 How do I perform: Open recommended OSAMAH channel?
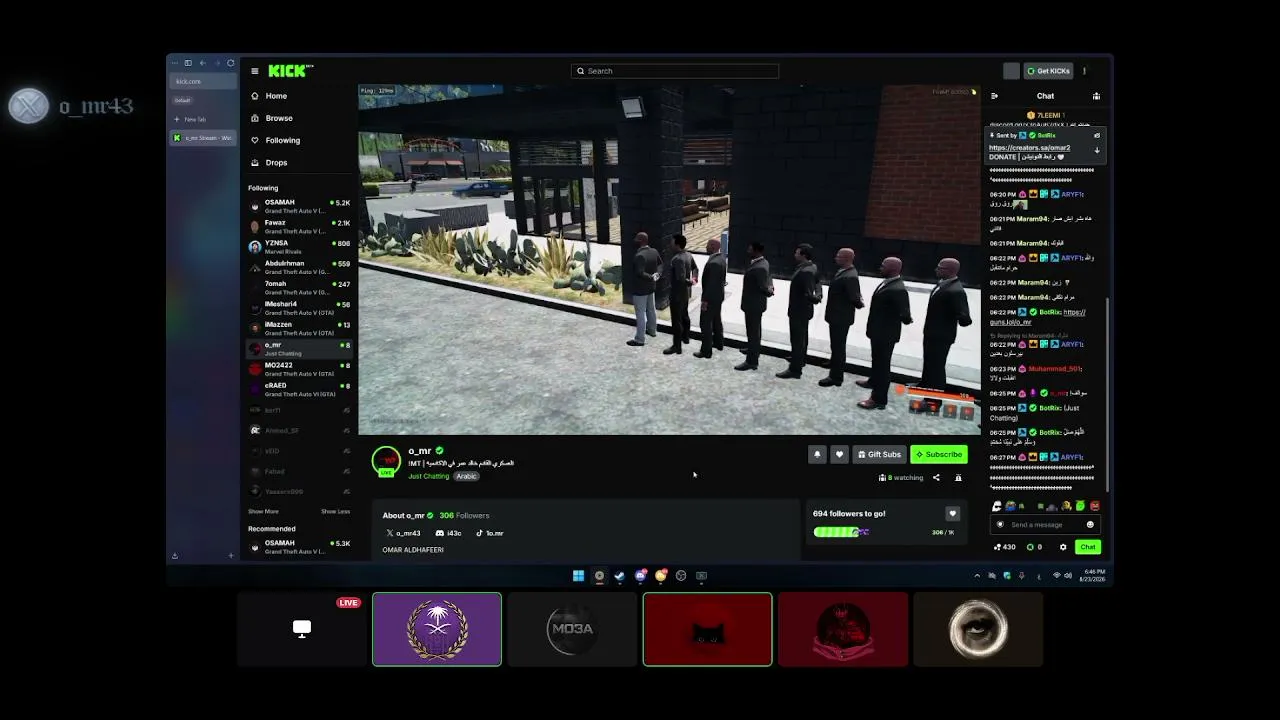pyautogui.click(x=299, y=547)
